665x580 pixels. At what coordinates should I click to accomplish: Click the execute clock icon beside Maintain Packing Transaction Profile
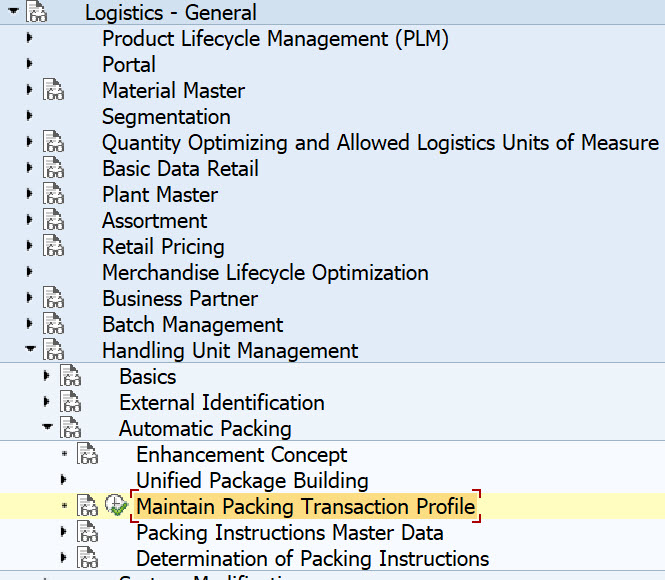coord(116,507)
